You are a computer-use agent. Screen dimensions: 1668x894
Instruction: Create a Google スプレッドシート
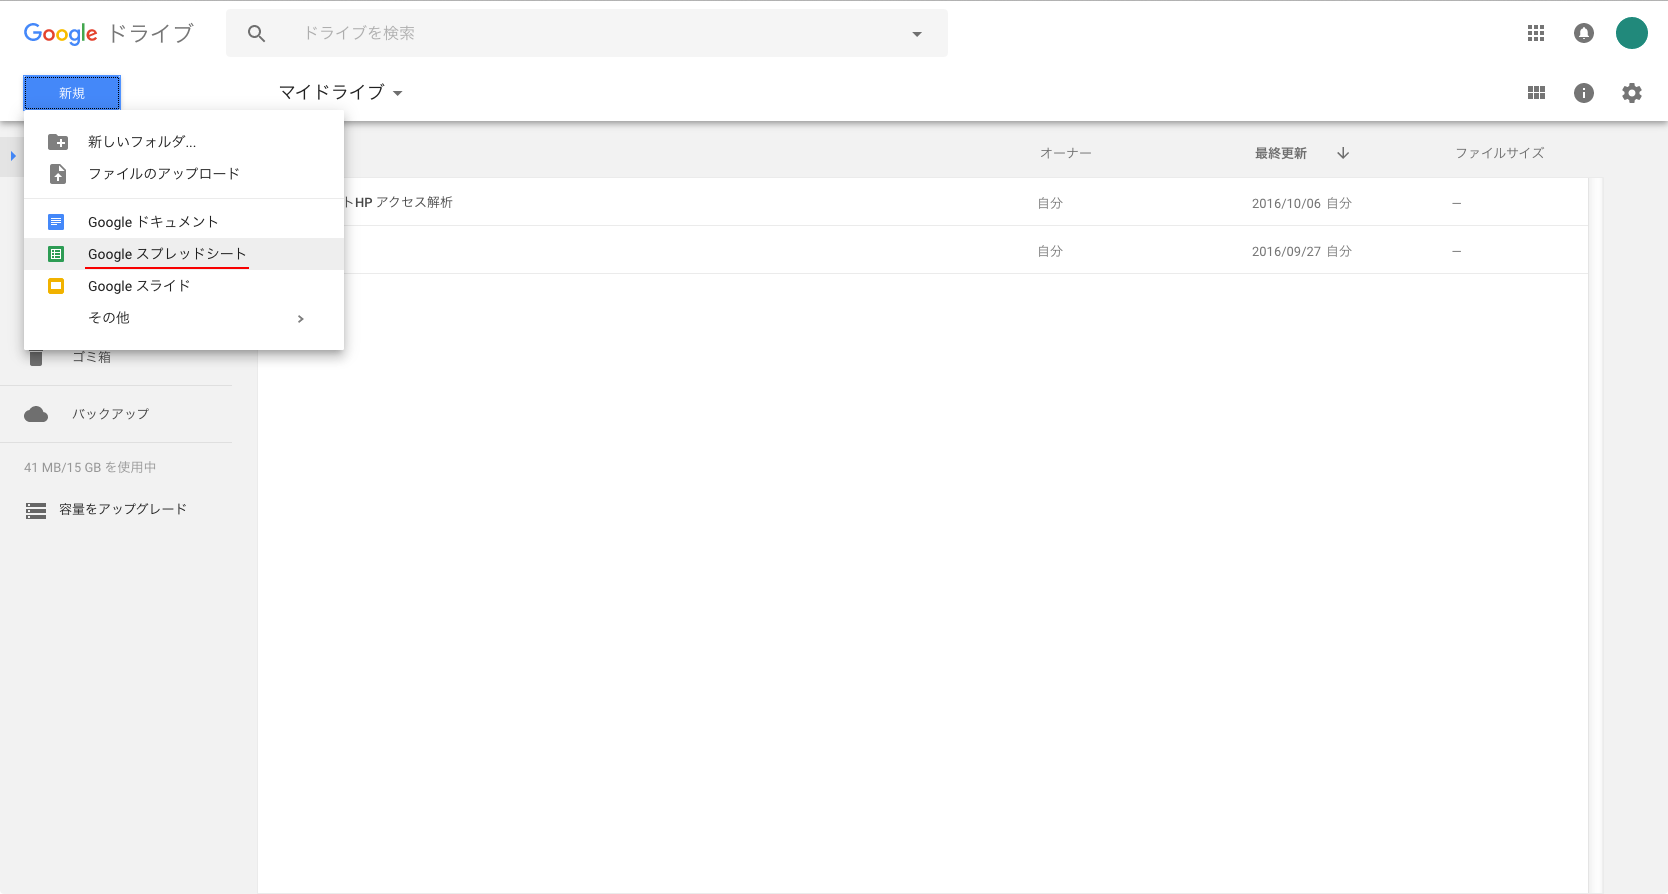(184, 254)
